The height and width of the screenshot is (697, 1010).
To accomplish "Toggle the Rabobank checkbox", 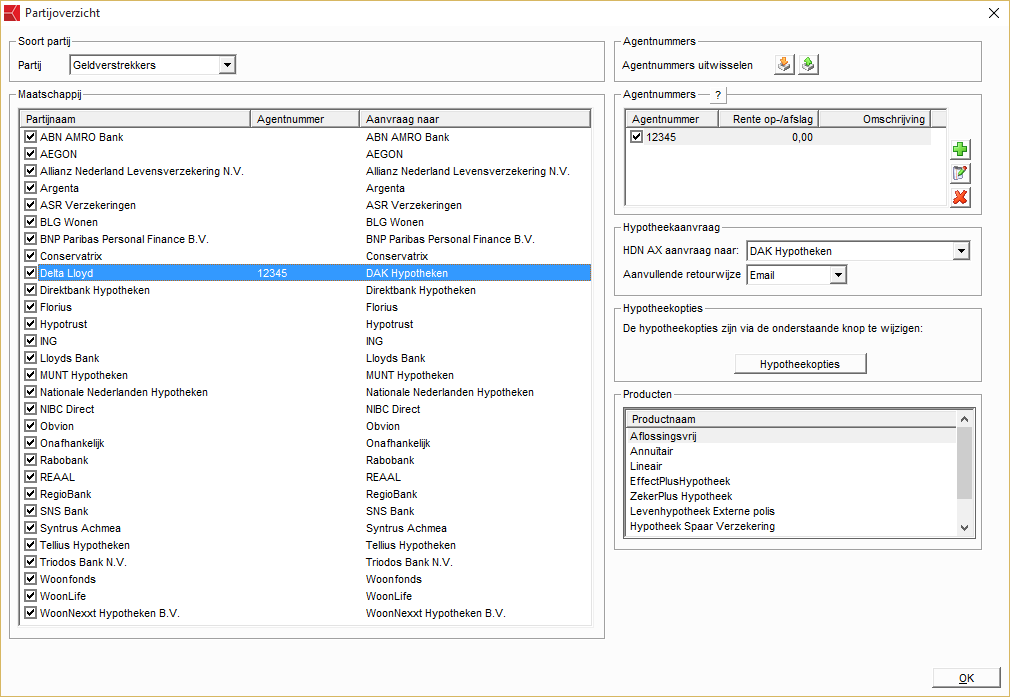I will click(30, 460).
